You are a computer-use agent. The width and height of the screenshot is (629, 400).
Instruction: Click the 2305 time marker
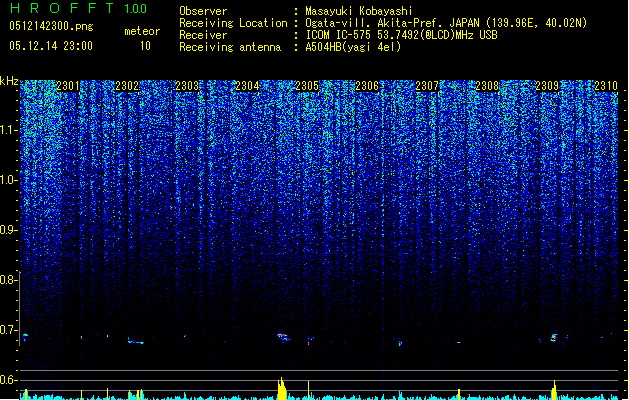click(307, 86)
